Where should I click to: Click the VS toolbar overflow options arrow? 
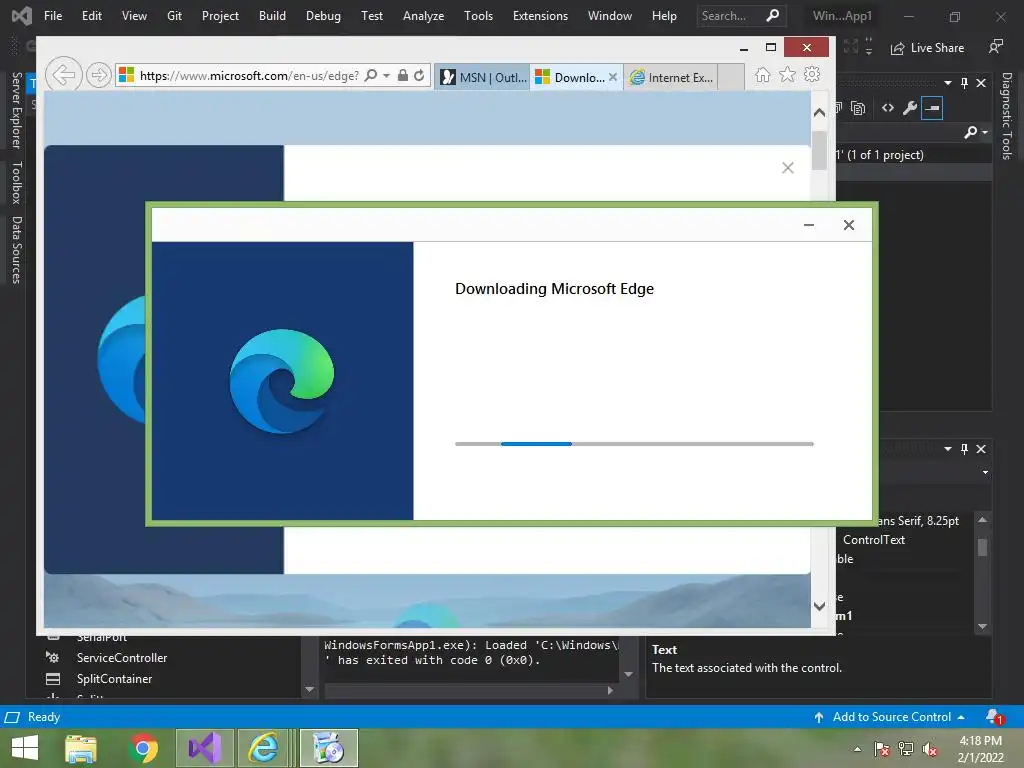(x=869, y=47)
